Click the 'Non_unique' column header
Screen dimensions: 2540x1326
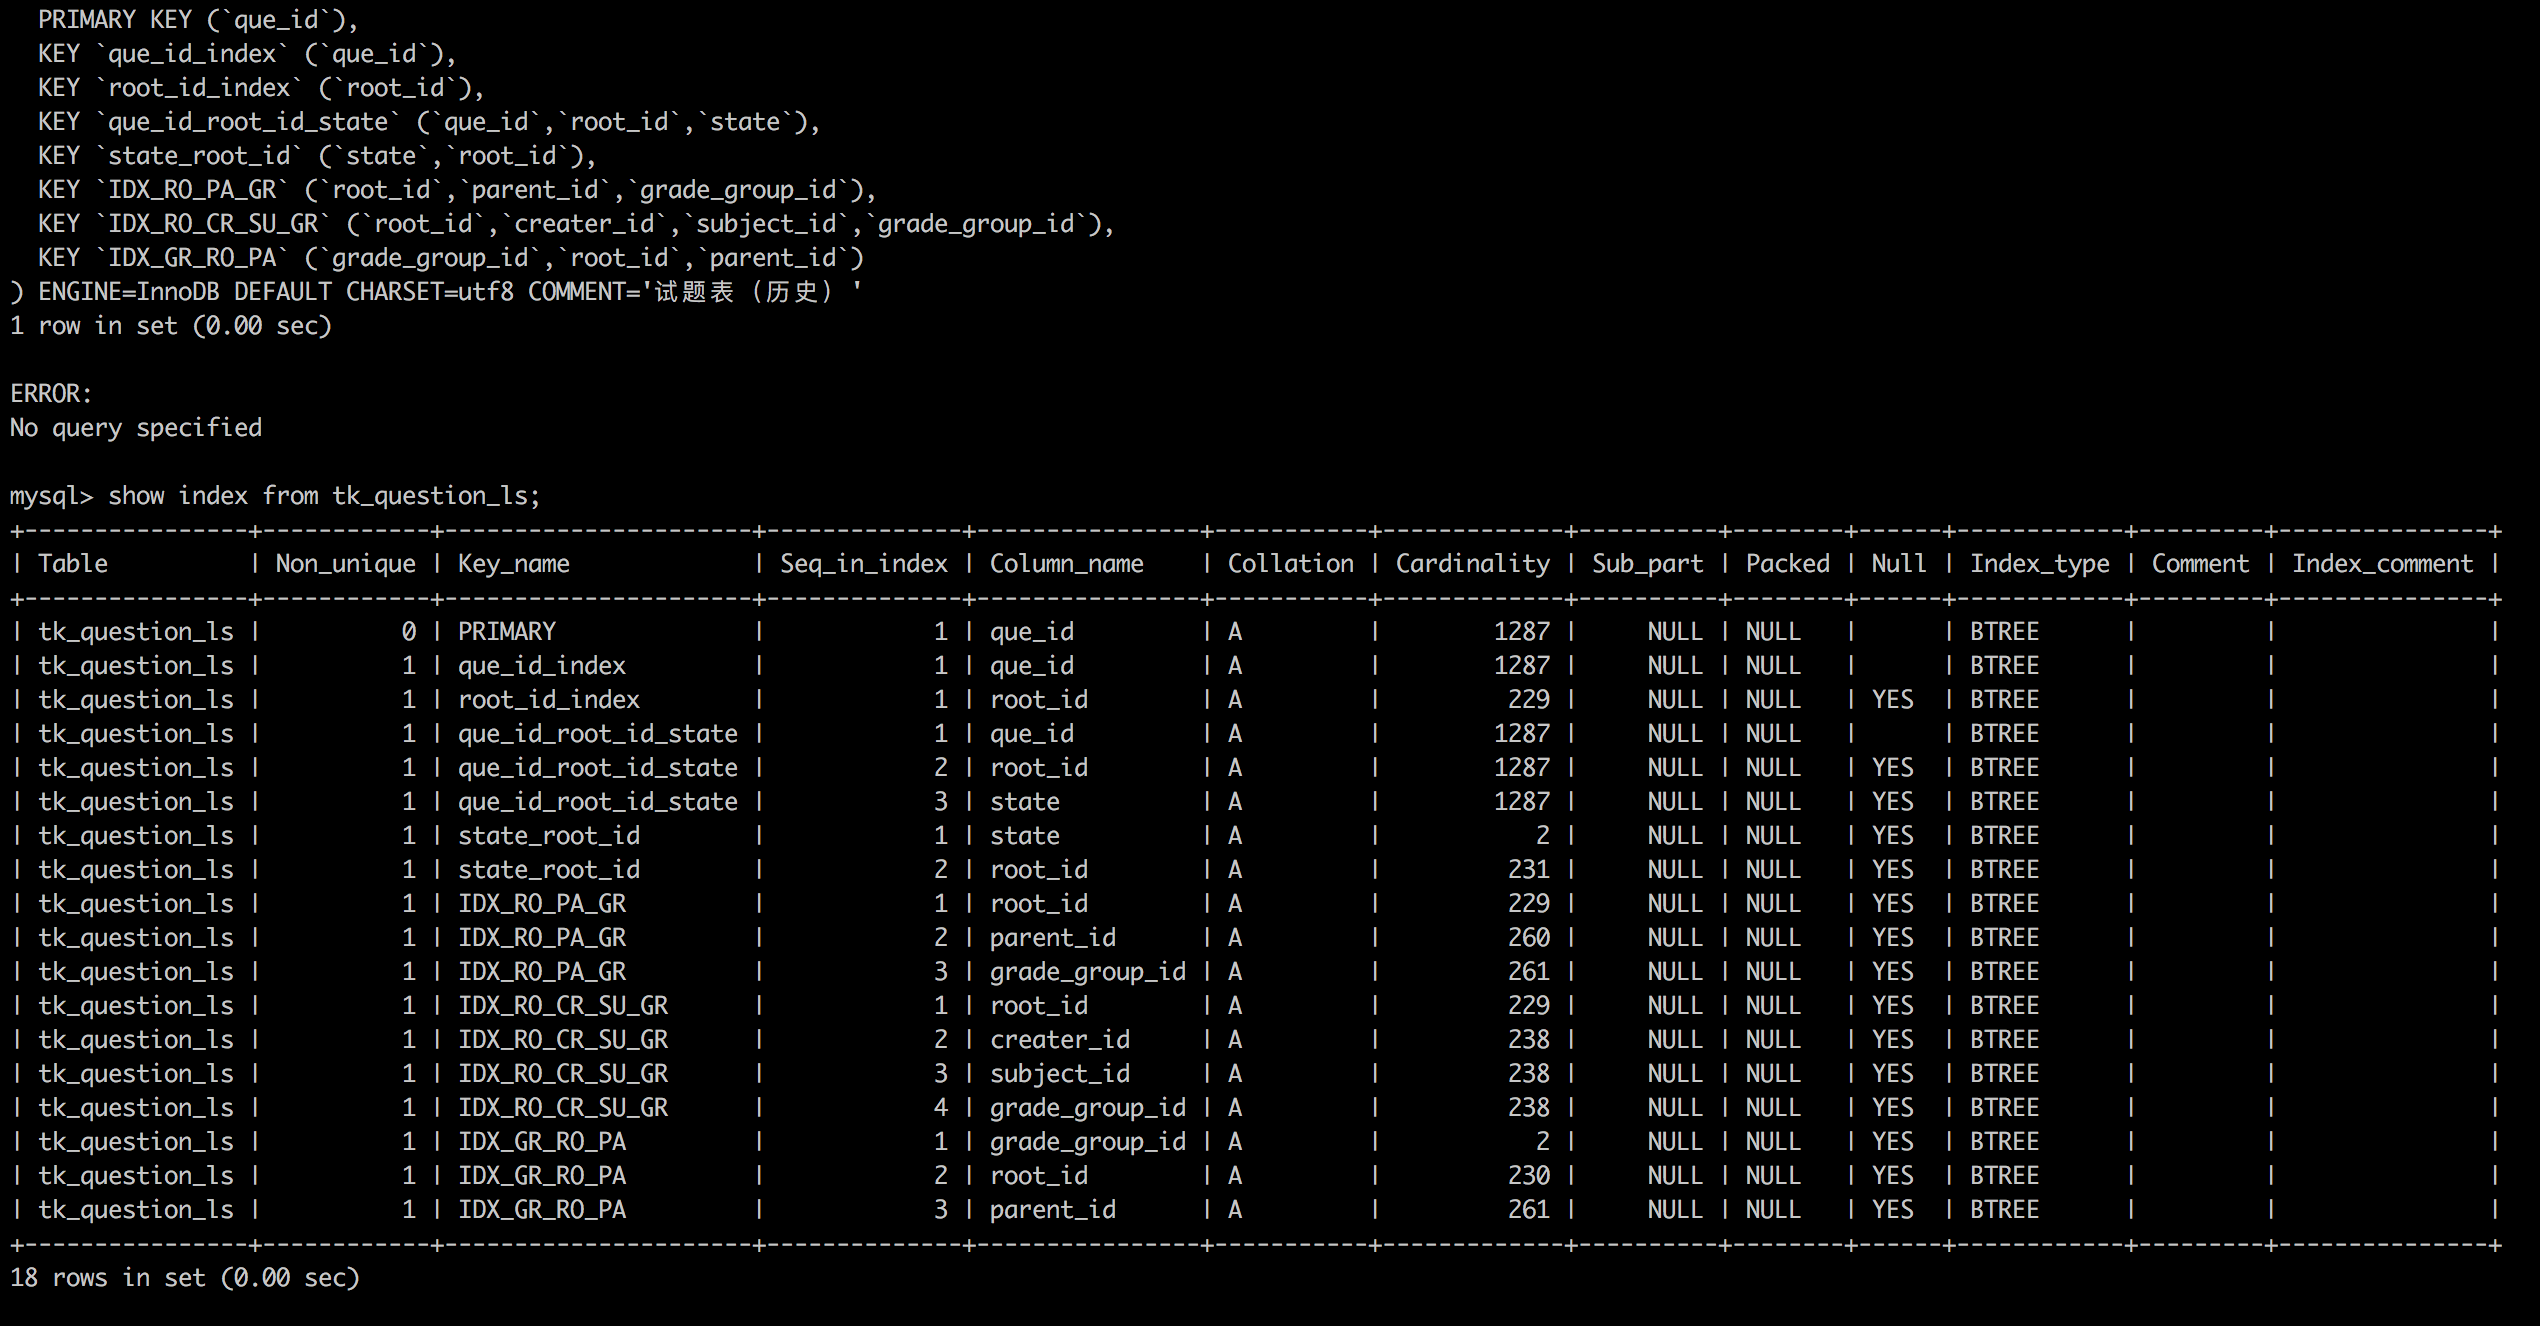(345, 564)
